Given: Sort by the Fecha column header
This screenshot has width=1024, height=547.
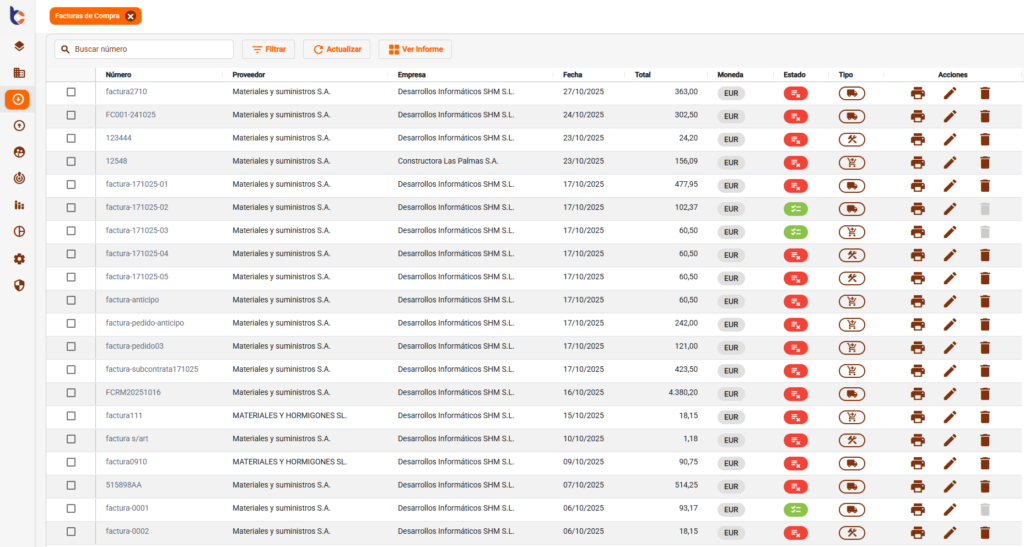Looking at the screenshot, I should click(x=572, y=75).
